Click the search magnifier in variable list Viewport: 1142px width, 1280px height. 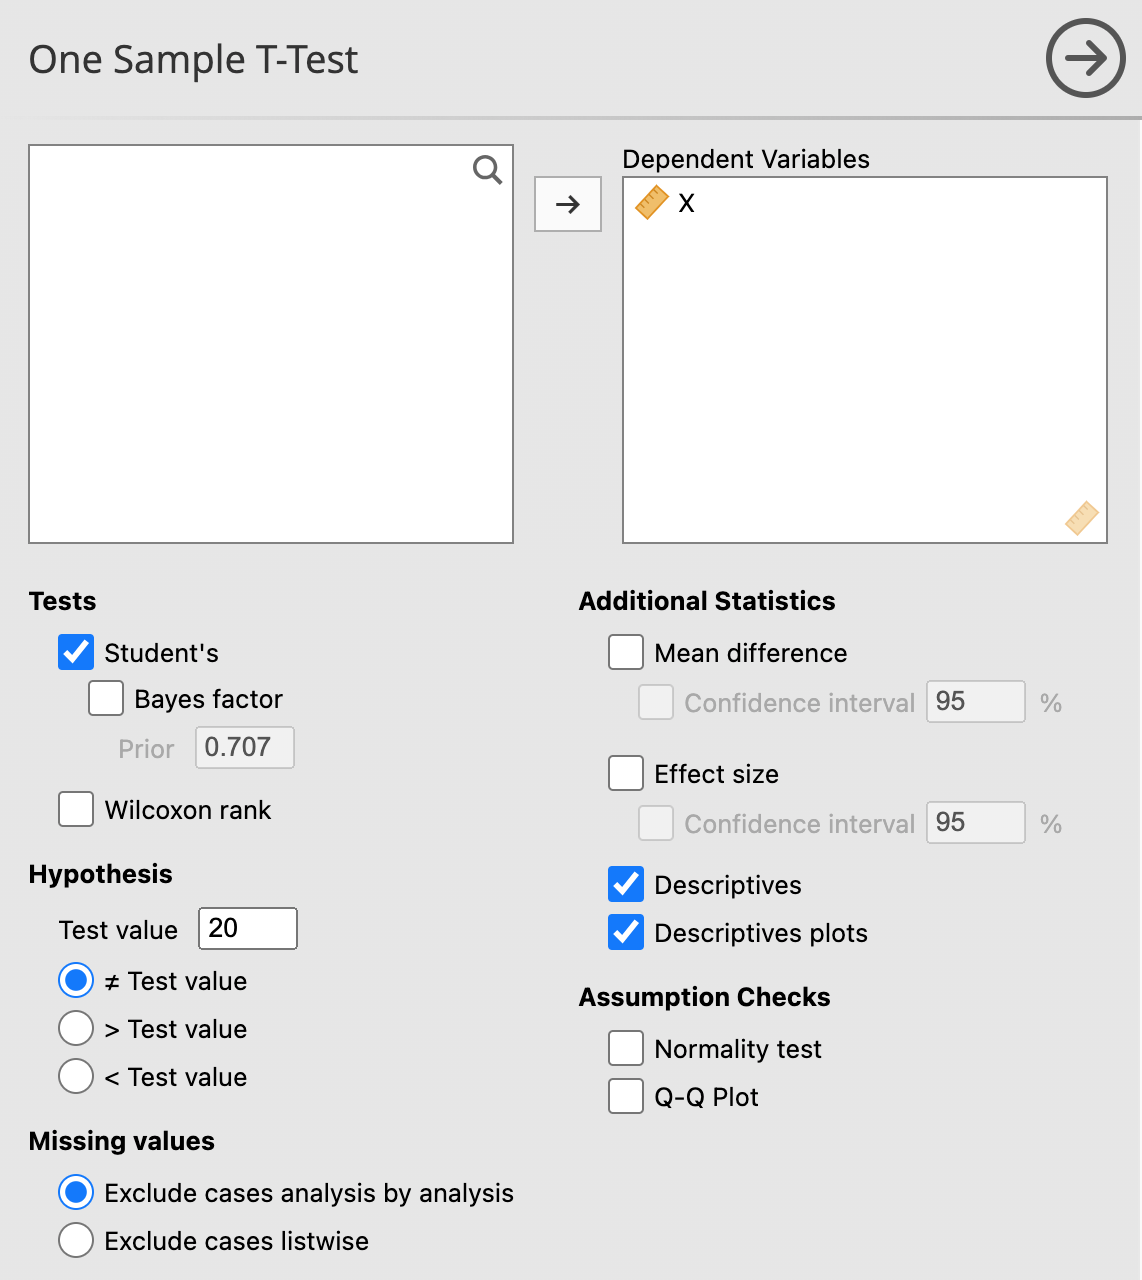tap(487, 170)
